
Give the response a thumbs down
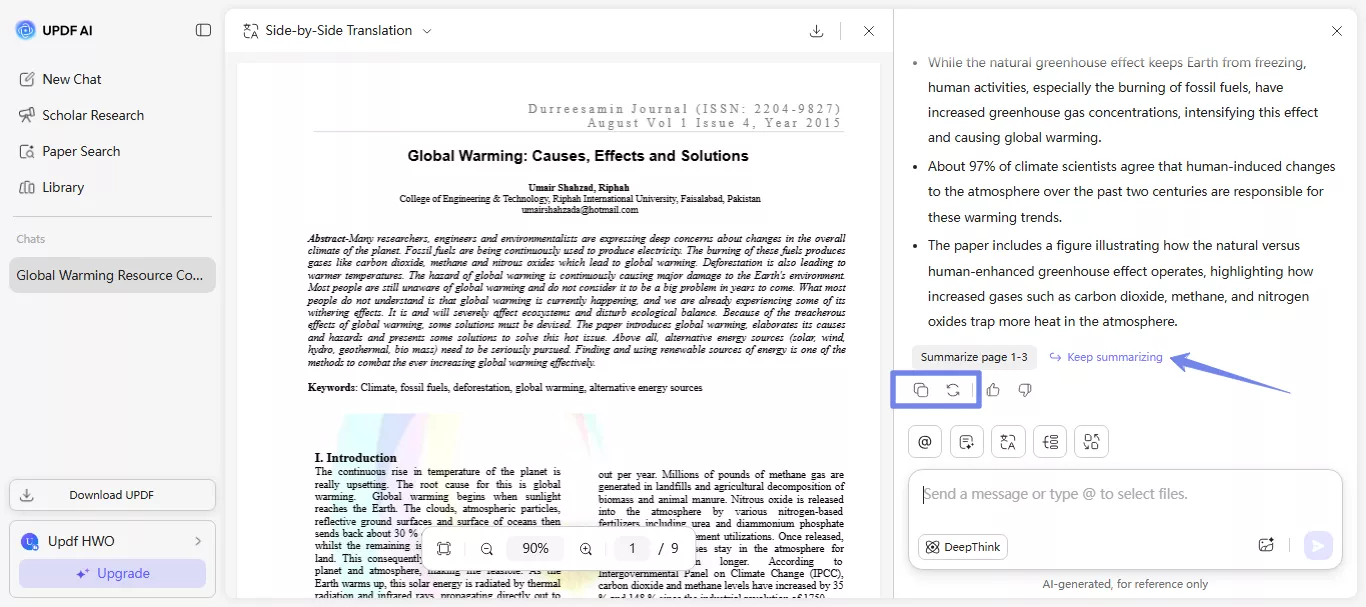click(x=1024, y=389)
